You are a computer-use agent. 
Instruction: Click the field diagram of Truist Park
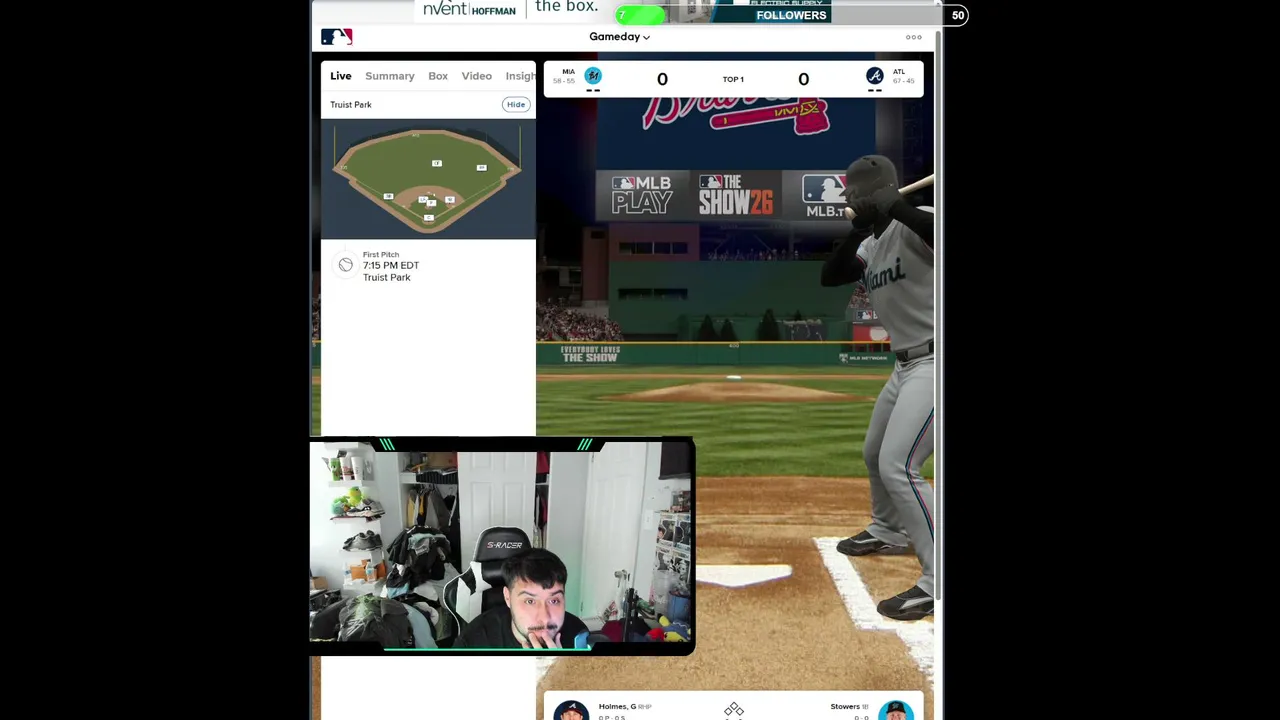click(x=428, y=179)
